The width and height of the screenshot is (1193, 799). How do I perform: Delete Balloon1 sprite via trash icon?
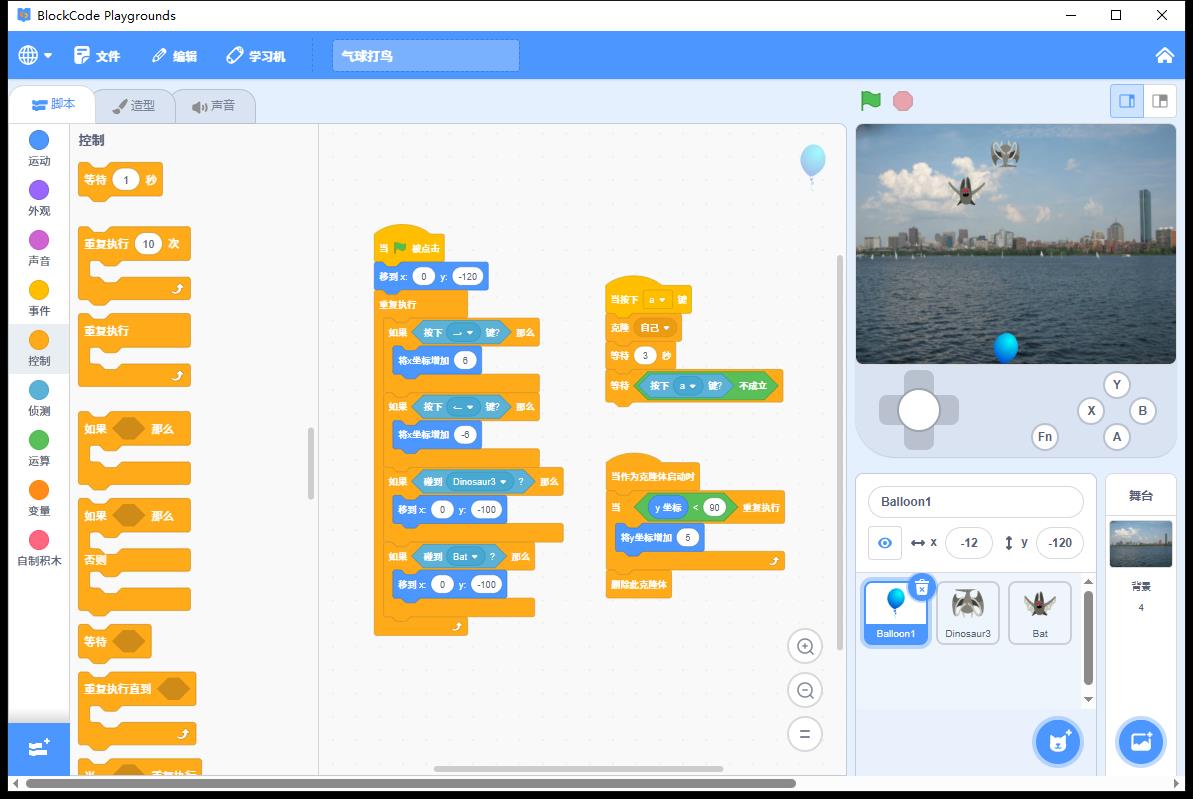[x=921, y=587]
